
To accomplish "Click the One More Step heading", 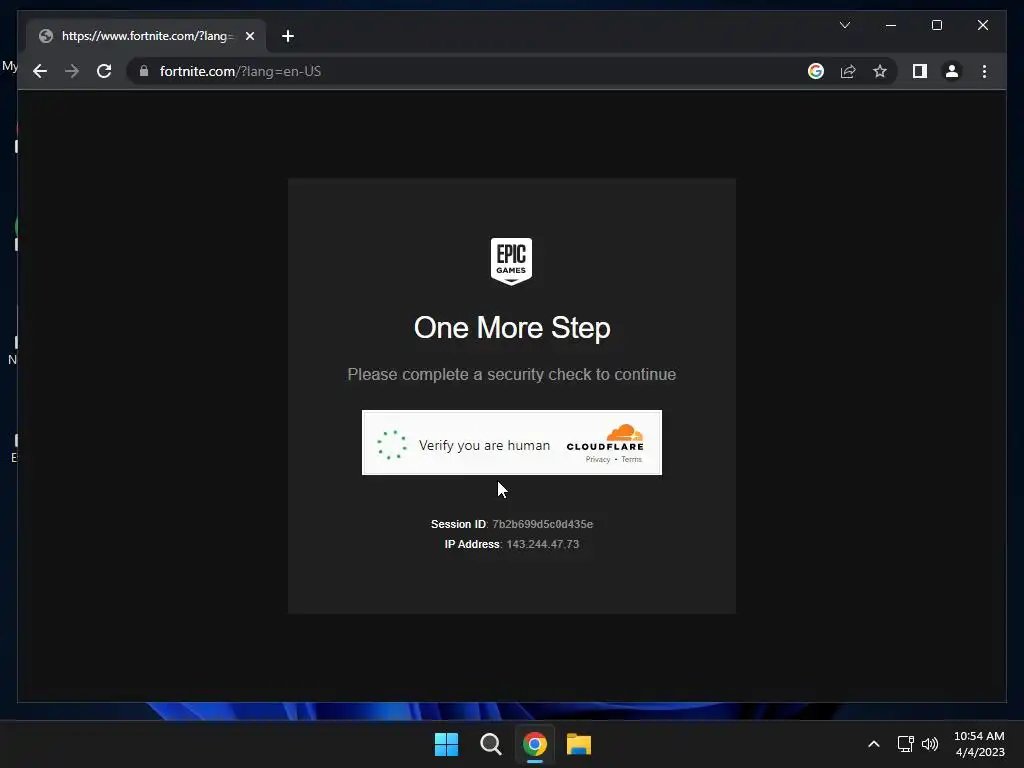I will (512, 328).
